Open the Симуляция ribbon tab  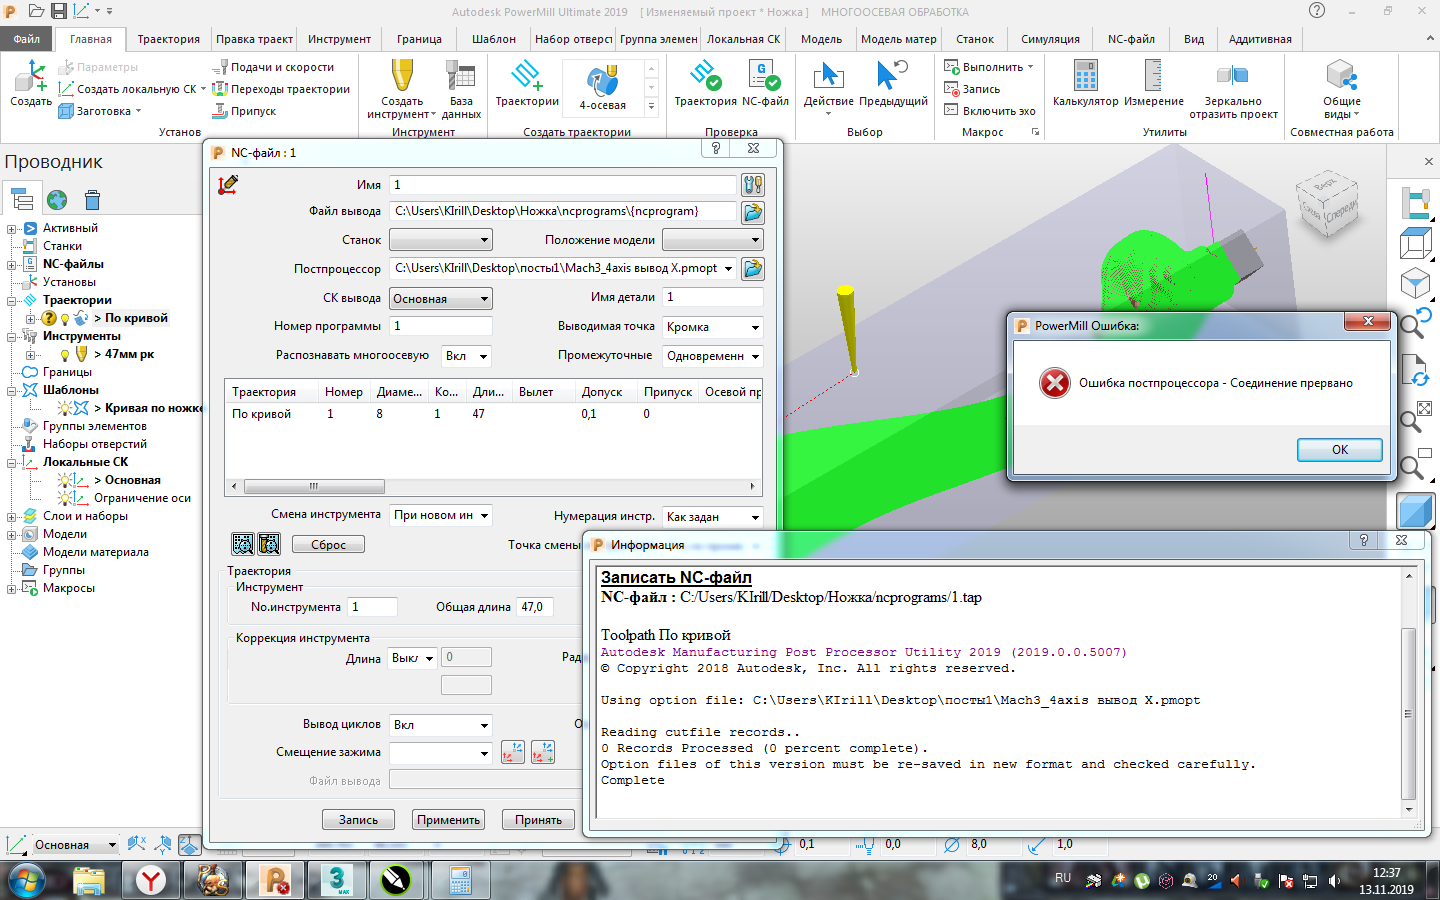tap(1050, 39)
